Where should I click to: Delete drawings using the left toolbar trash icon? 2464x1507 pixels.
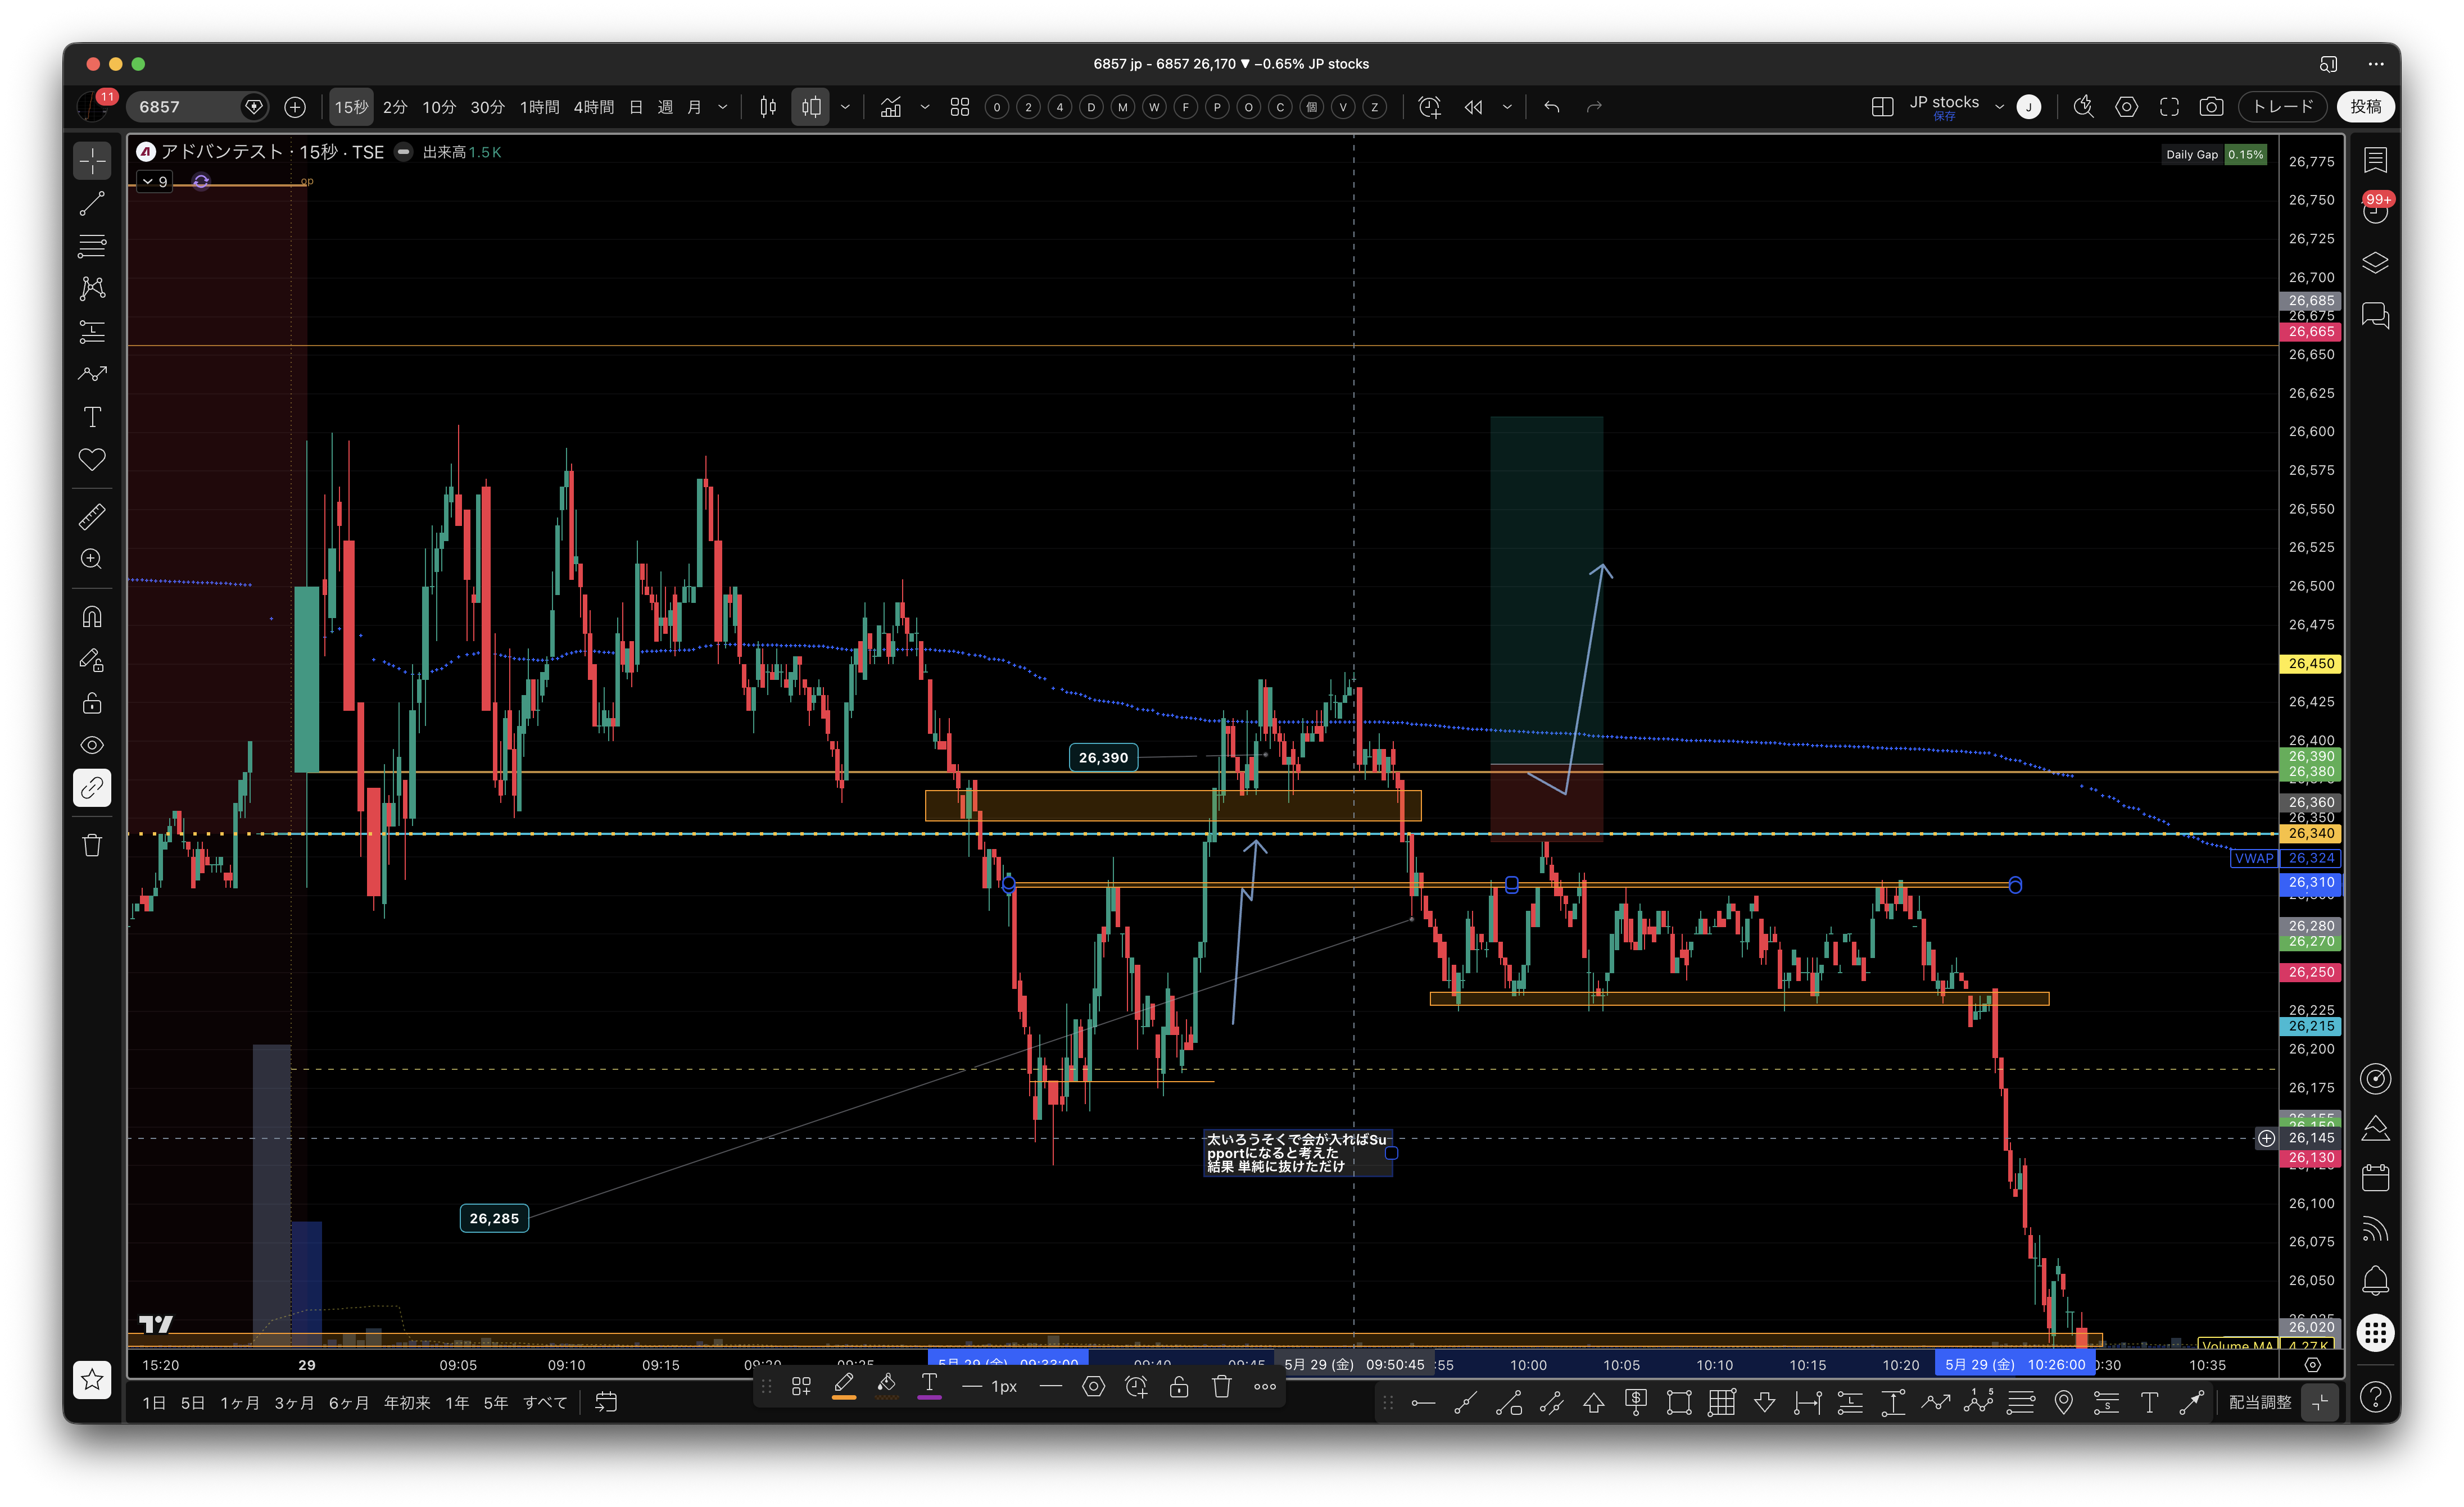click(x=92, y=846)
